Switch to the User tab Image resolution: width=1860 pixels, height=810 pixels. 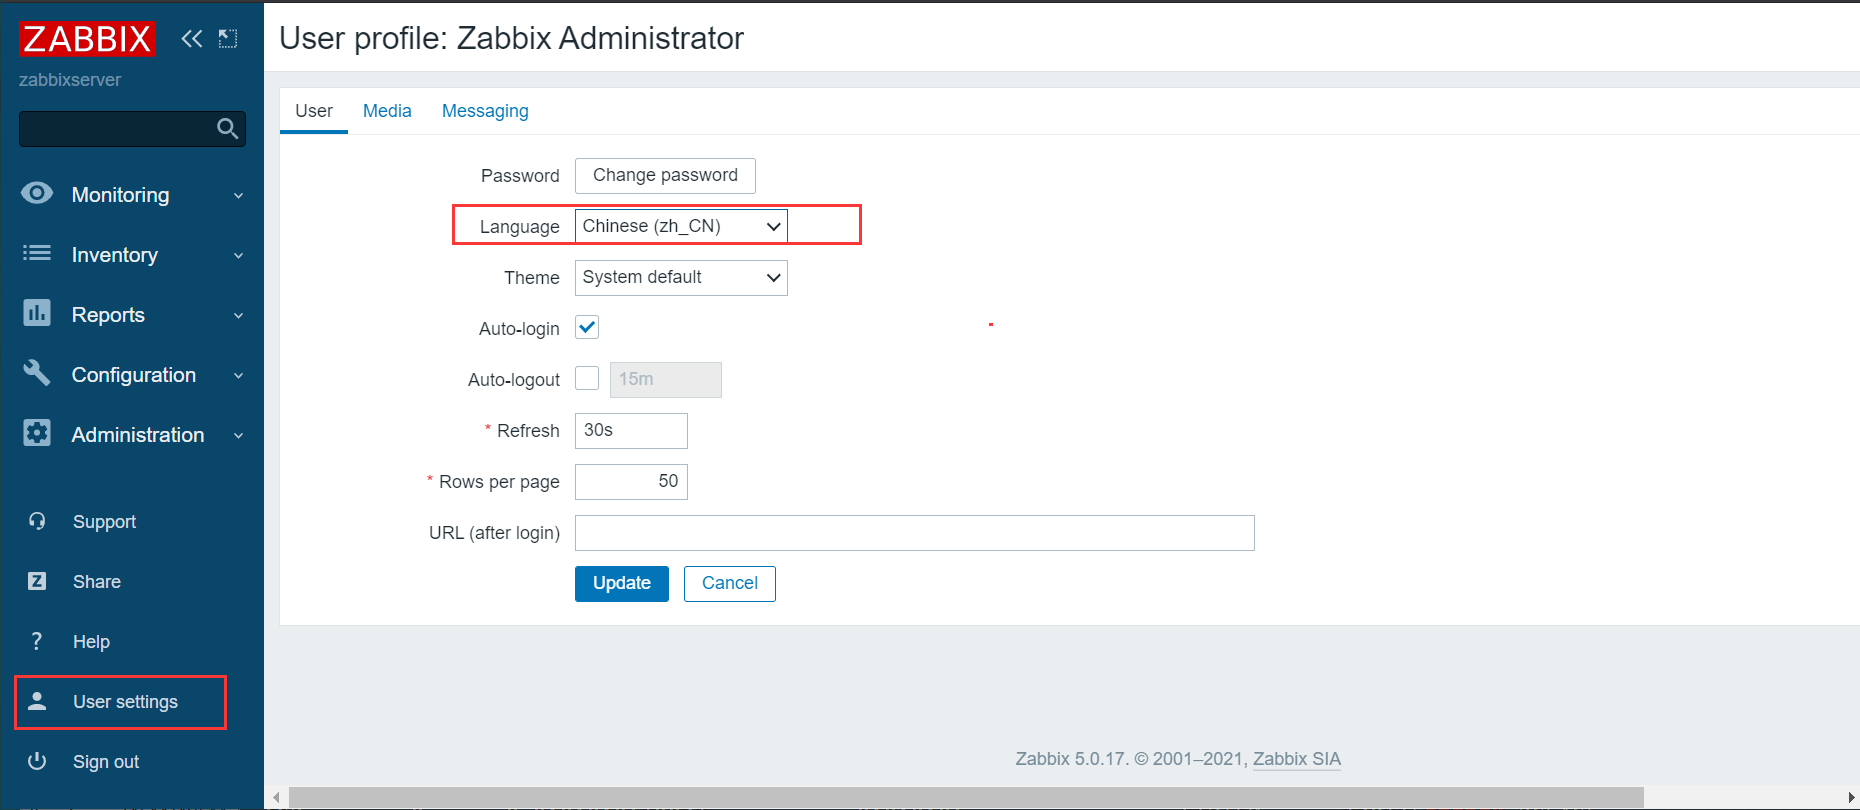(x=314, y=111)
